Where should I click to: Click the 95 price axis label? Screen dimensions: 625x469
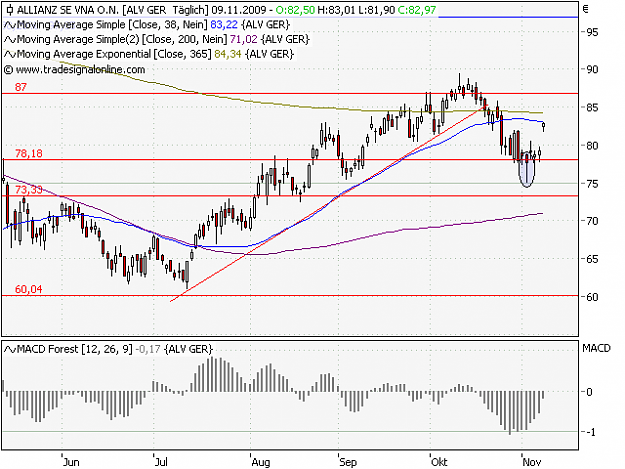pyautogui.click(x=592, y=32)
